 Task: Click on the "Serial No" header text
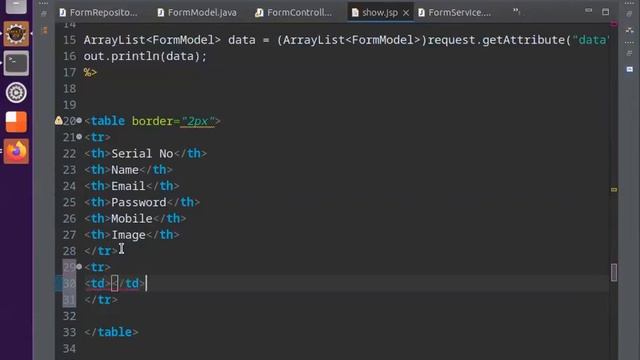point(142,153)
